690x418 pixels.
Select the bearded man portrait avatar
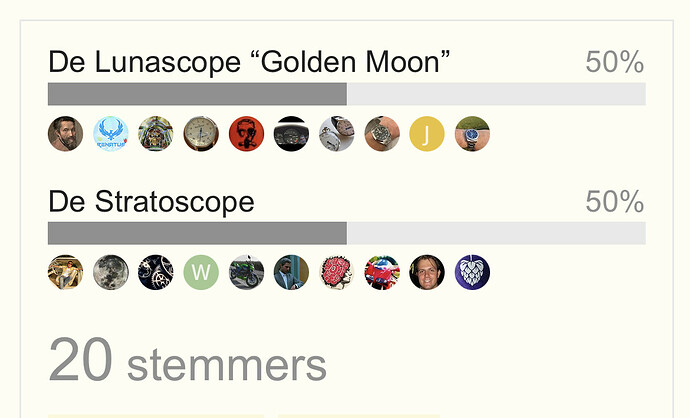(x=66, y=134)
